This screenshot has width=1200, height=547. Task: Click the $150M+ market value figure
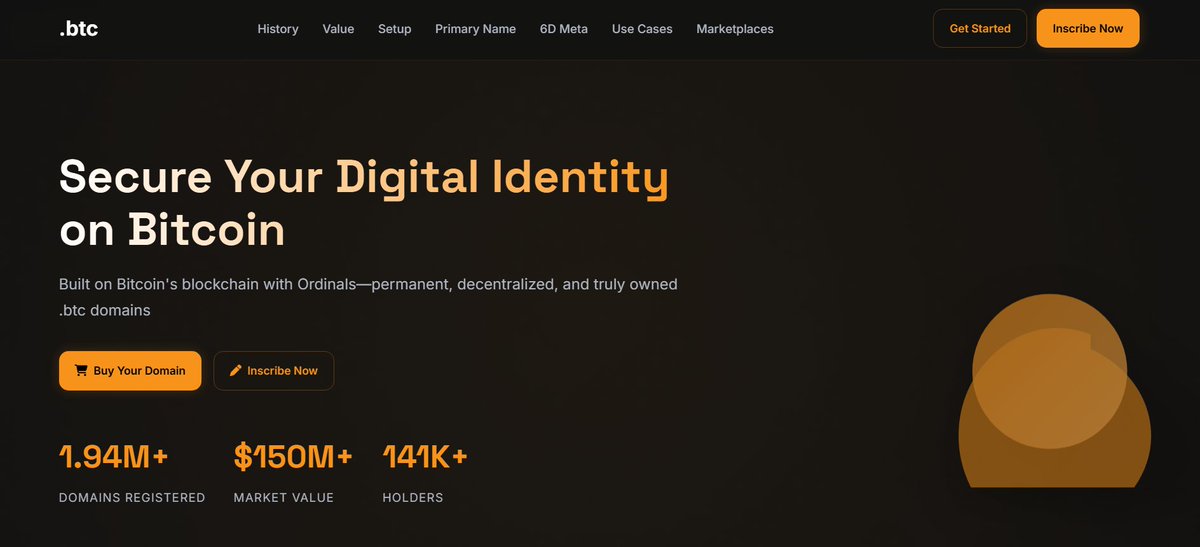(293, 457)
